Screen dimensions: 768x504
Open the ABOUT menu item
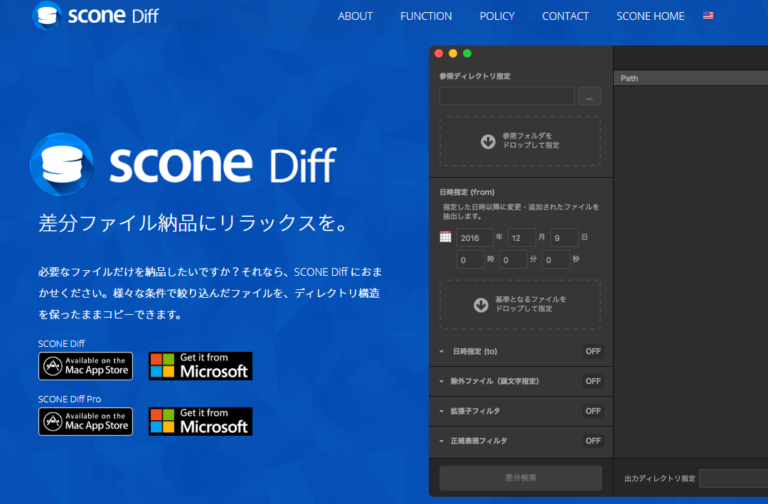coord(355,16)
